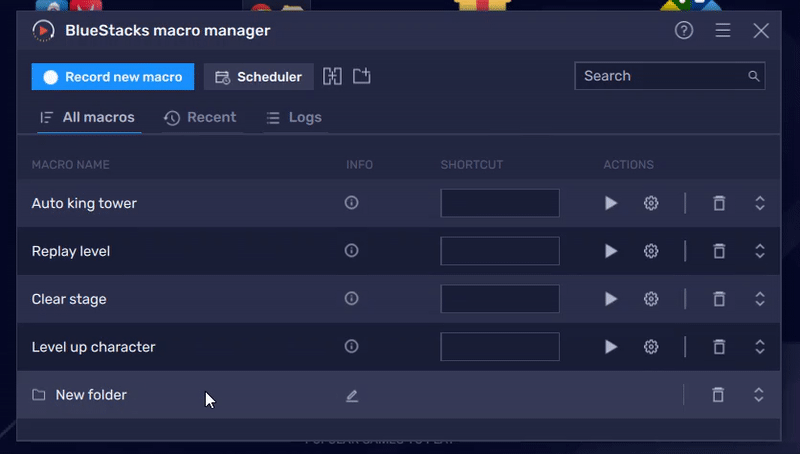The image size is (800, 454).
Task: Show info for Auto king tower
Action: [351, 203]
